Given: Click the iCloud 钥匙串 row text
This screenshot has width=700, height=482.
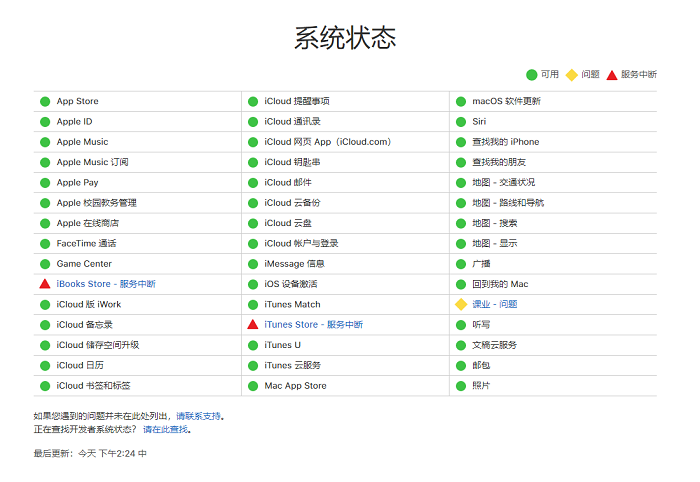Looking at the screenshot, I should tap(292, 162).
